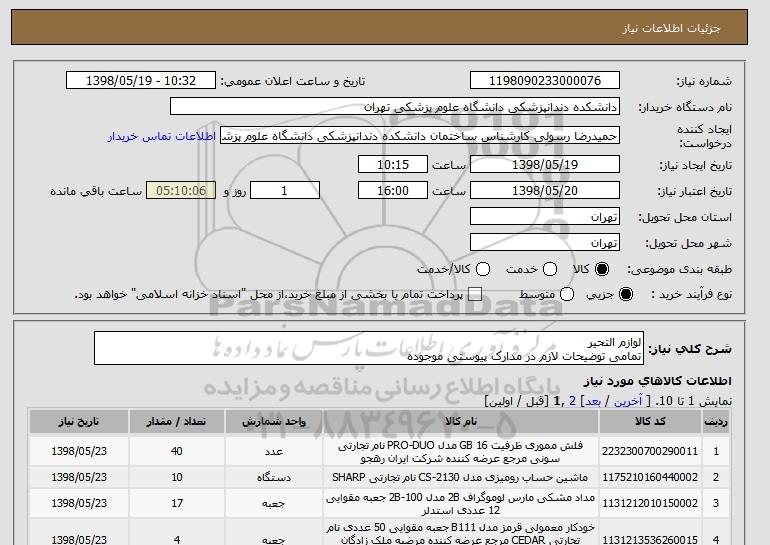Click the delivery city field تهران

[x=545, y=243]
